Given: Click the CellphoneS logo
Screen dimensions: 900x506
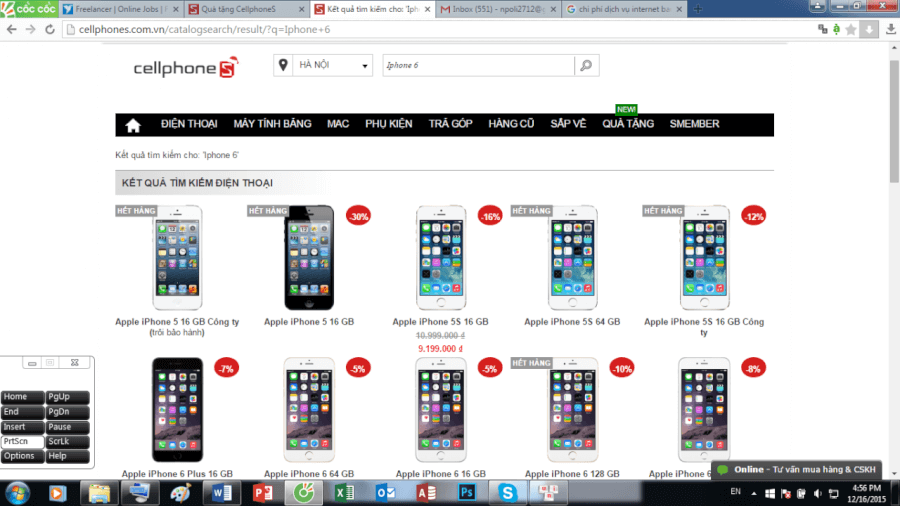Looking at the screenshot, I should pos(185,67).
